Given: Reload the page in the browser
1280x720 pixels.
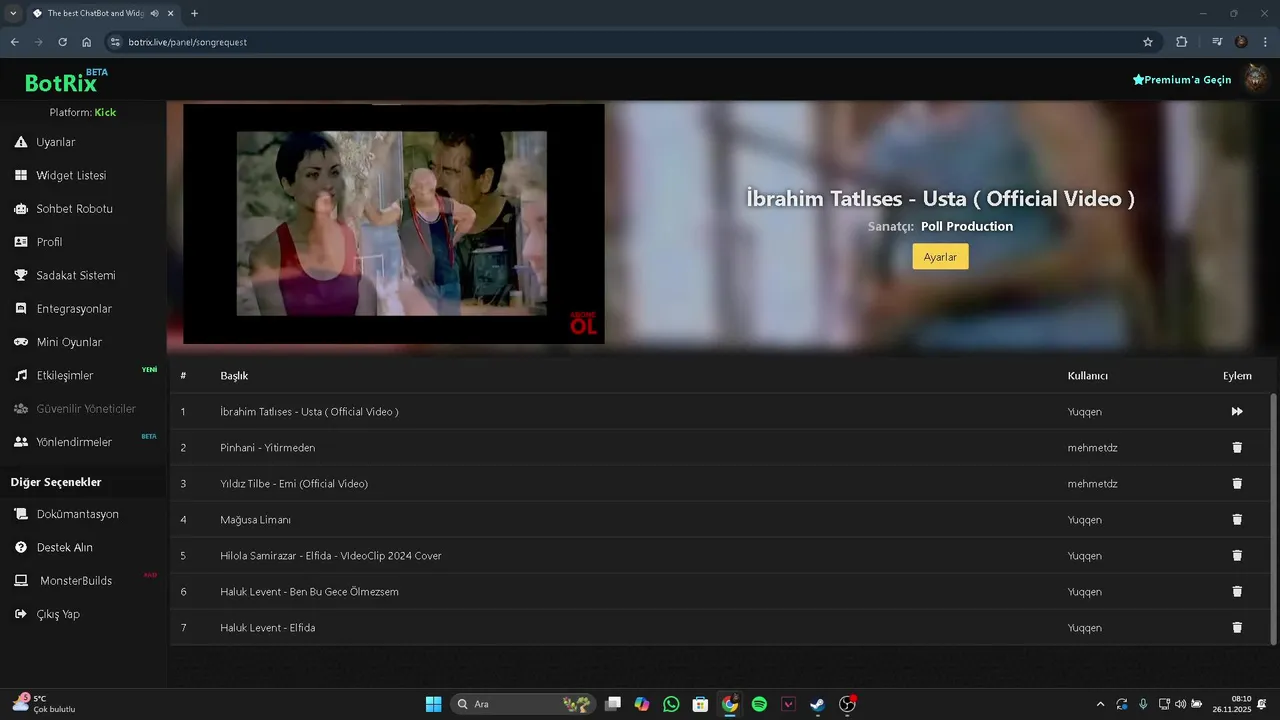Looking at the screenshot, I should pyautogui.click(x=62, y=42).
